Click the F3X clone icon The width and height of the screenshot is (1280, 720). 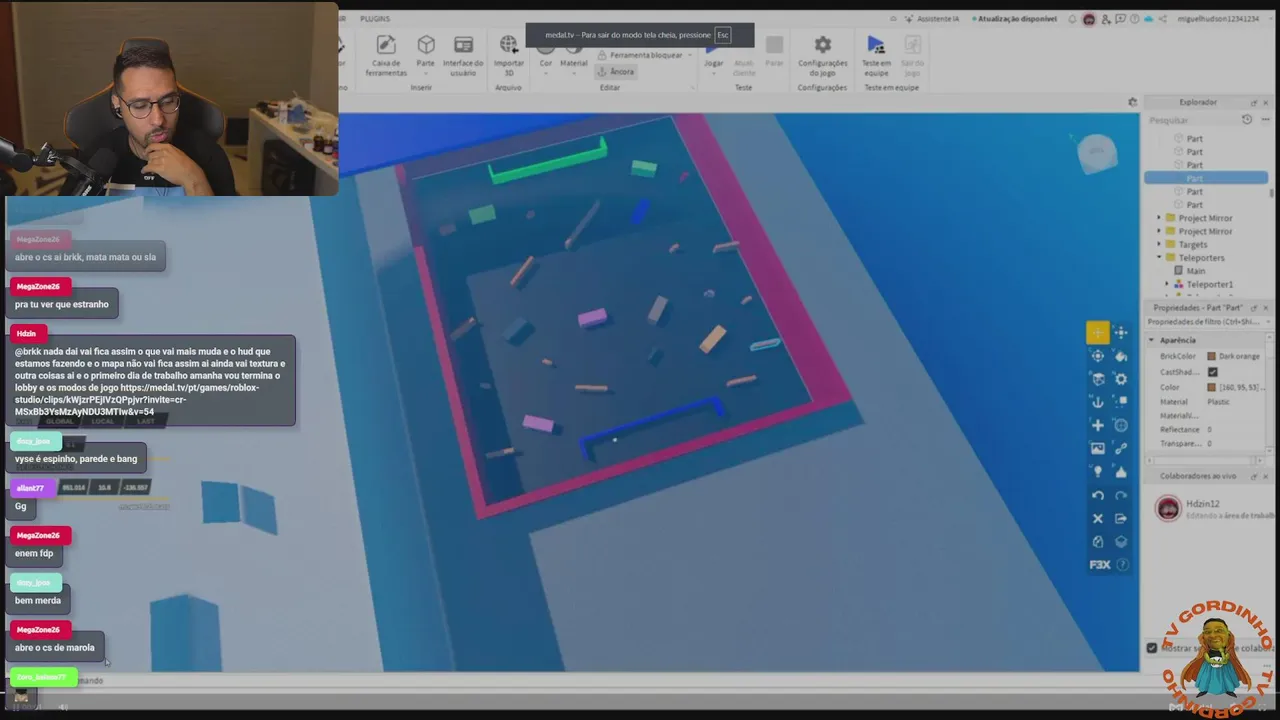(1098, 541)
